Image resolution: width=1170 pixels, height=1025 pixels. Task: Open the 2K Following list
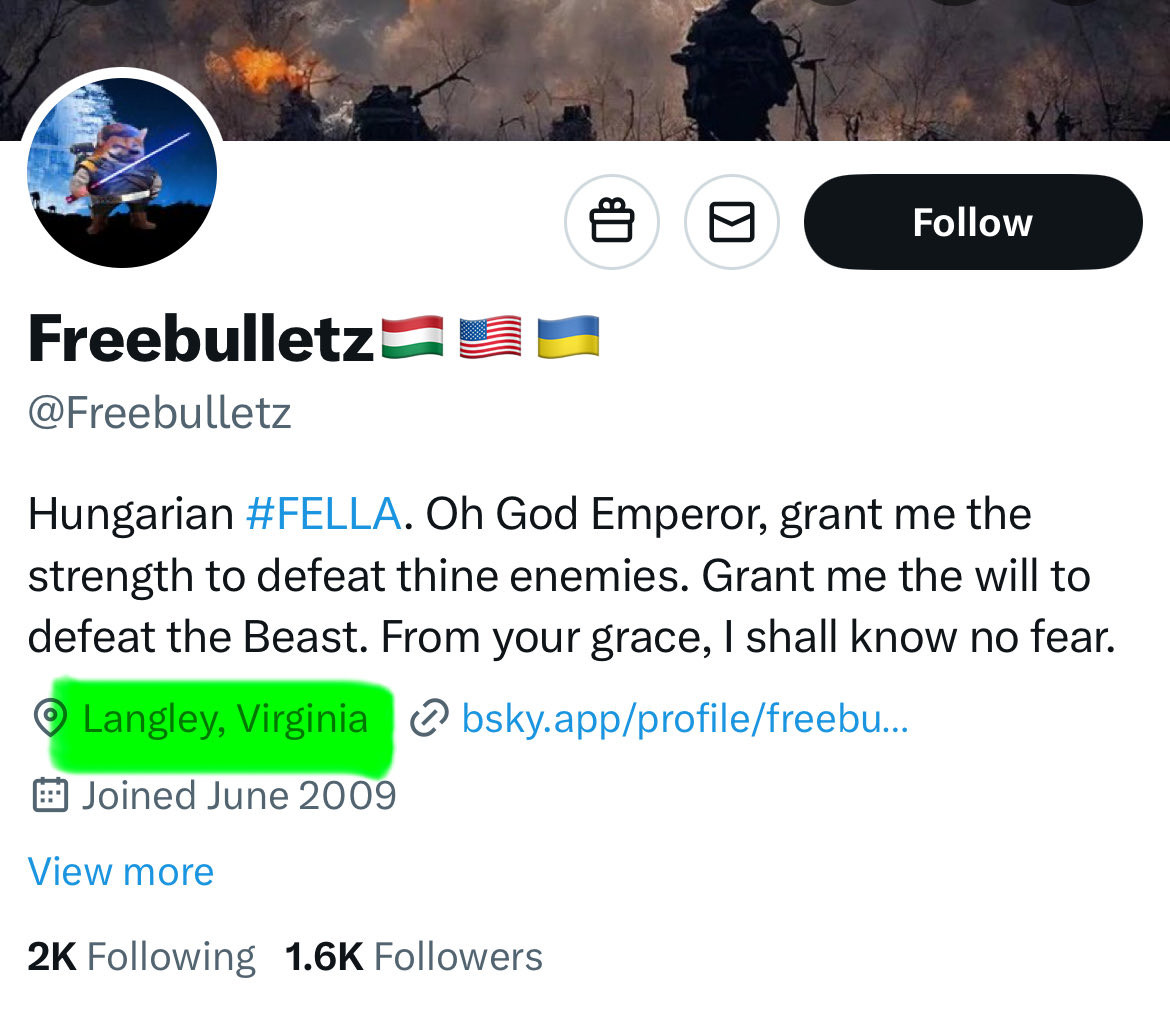[x=141, y=957]
